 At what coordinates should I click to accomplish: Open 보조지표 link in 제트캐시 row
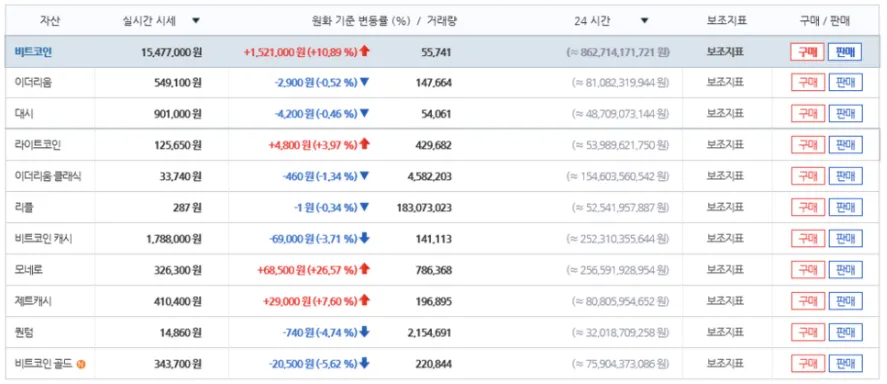(725, 301)
